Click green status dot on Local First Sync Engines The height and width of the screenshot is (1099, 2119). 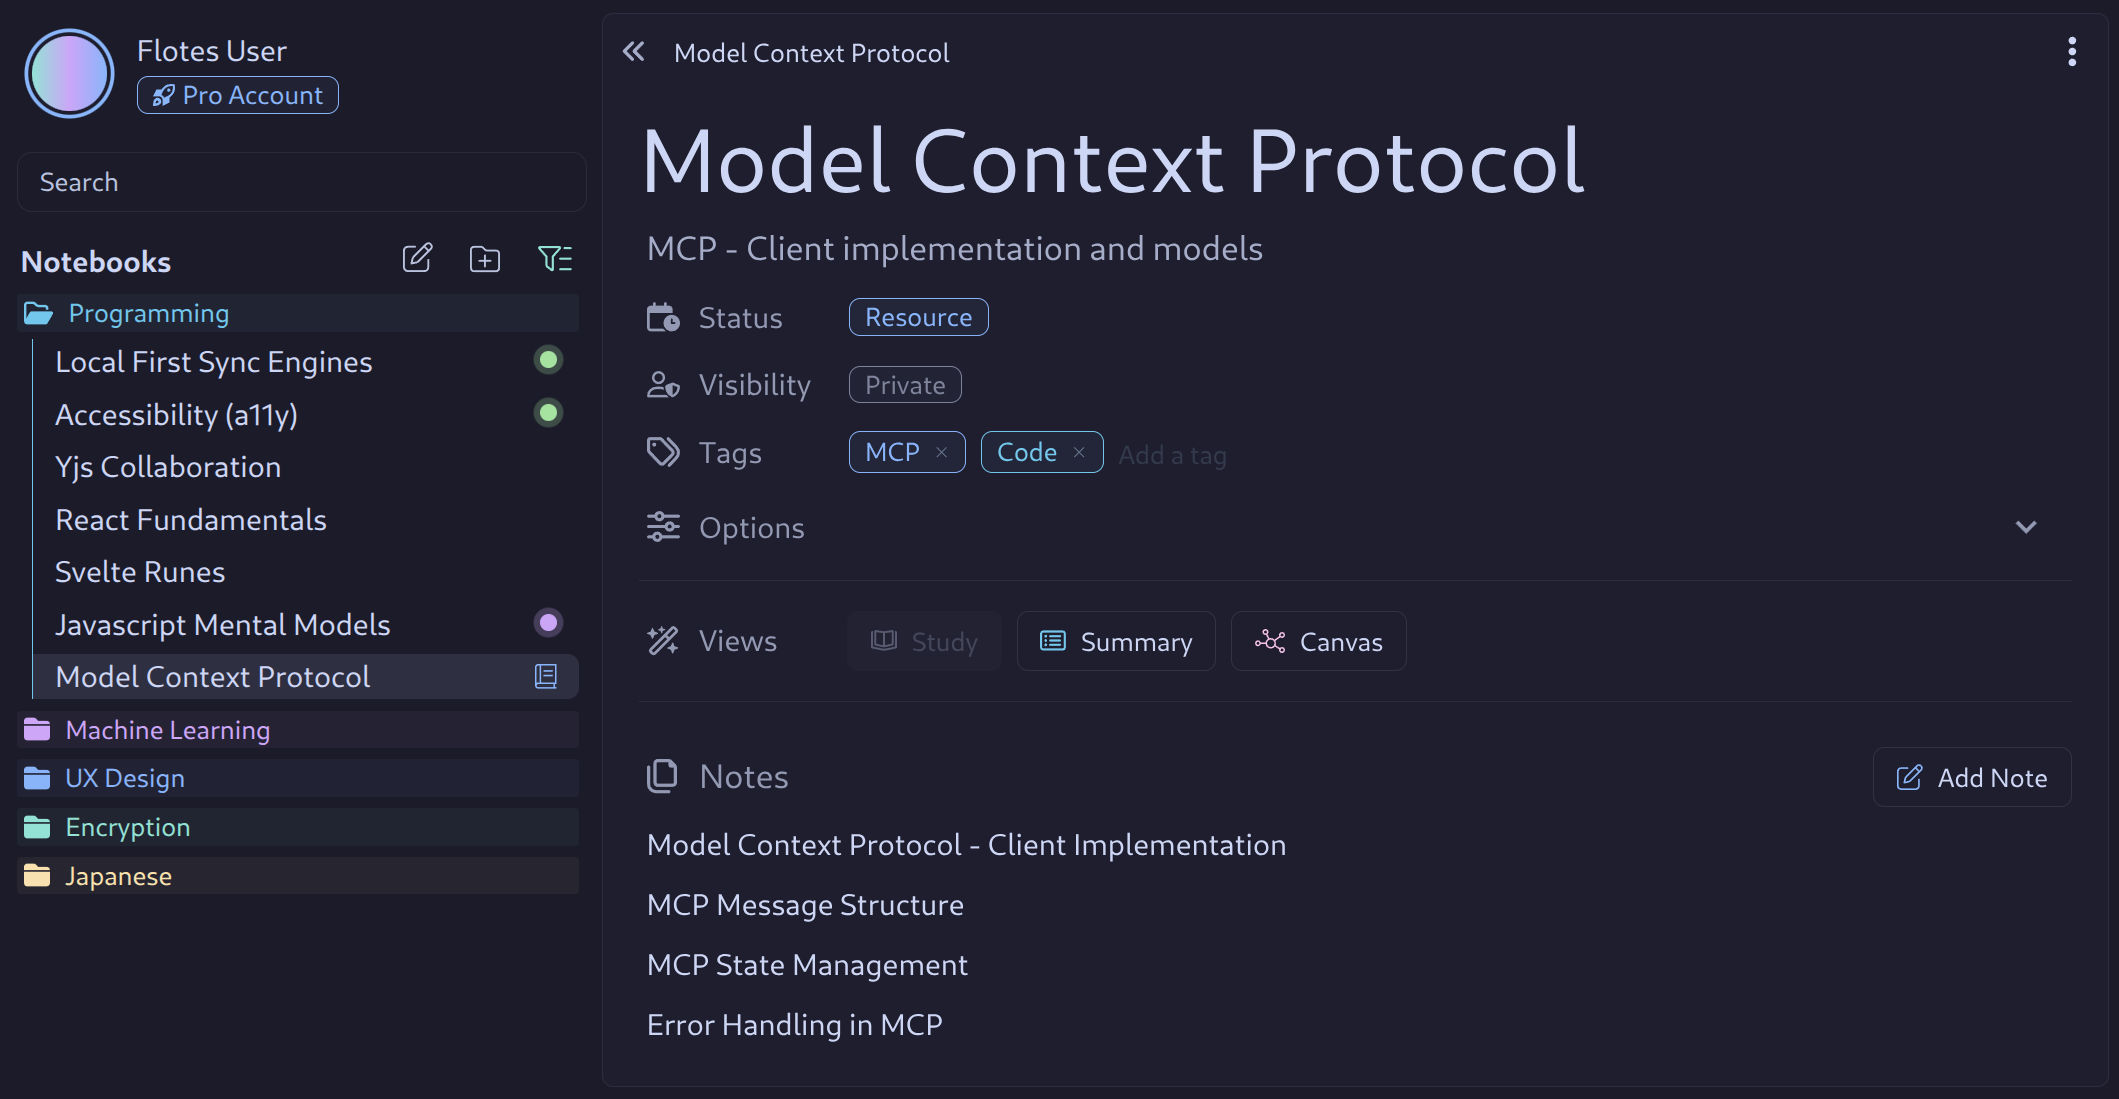coord(548,360)
